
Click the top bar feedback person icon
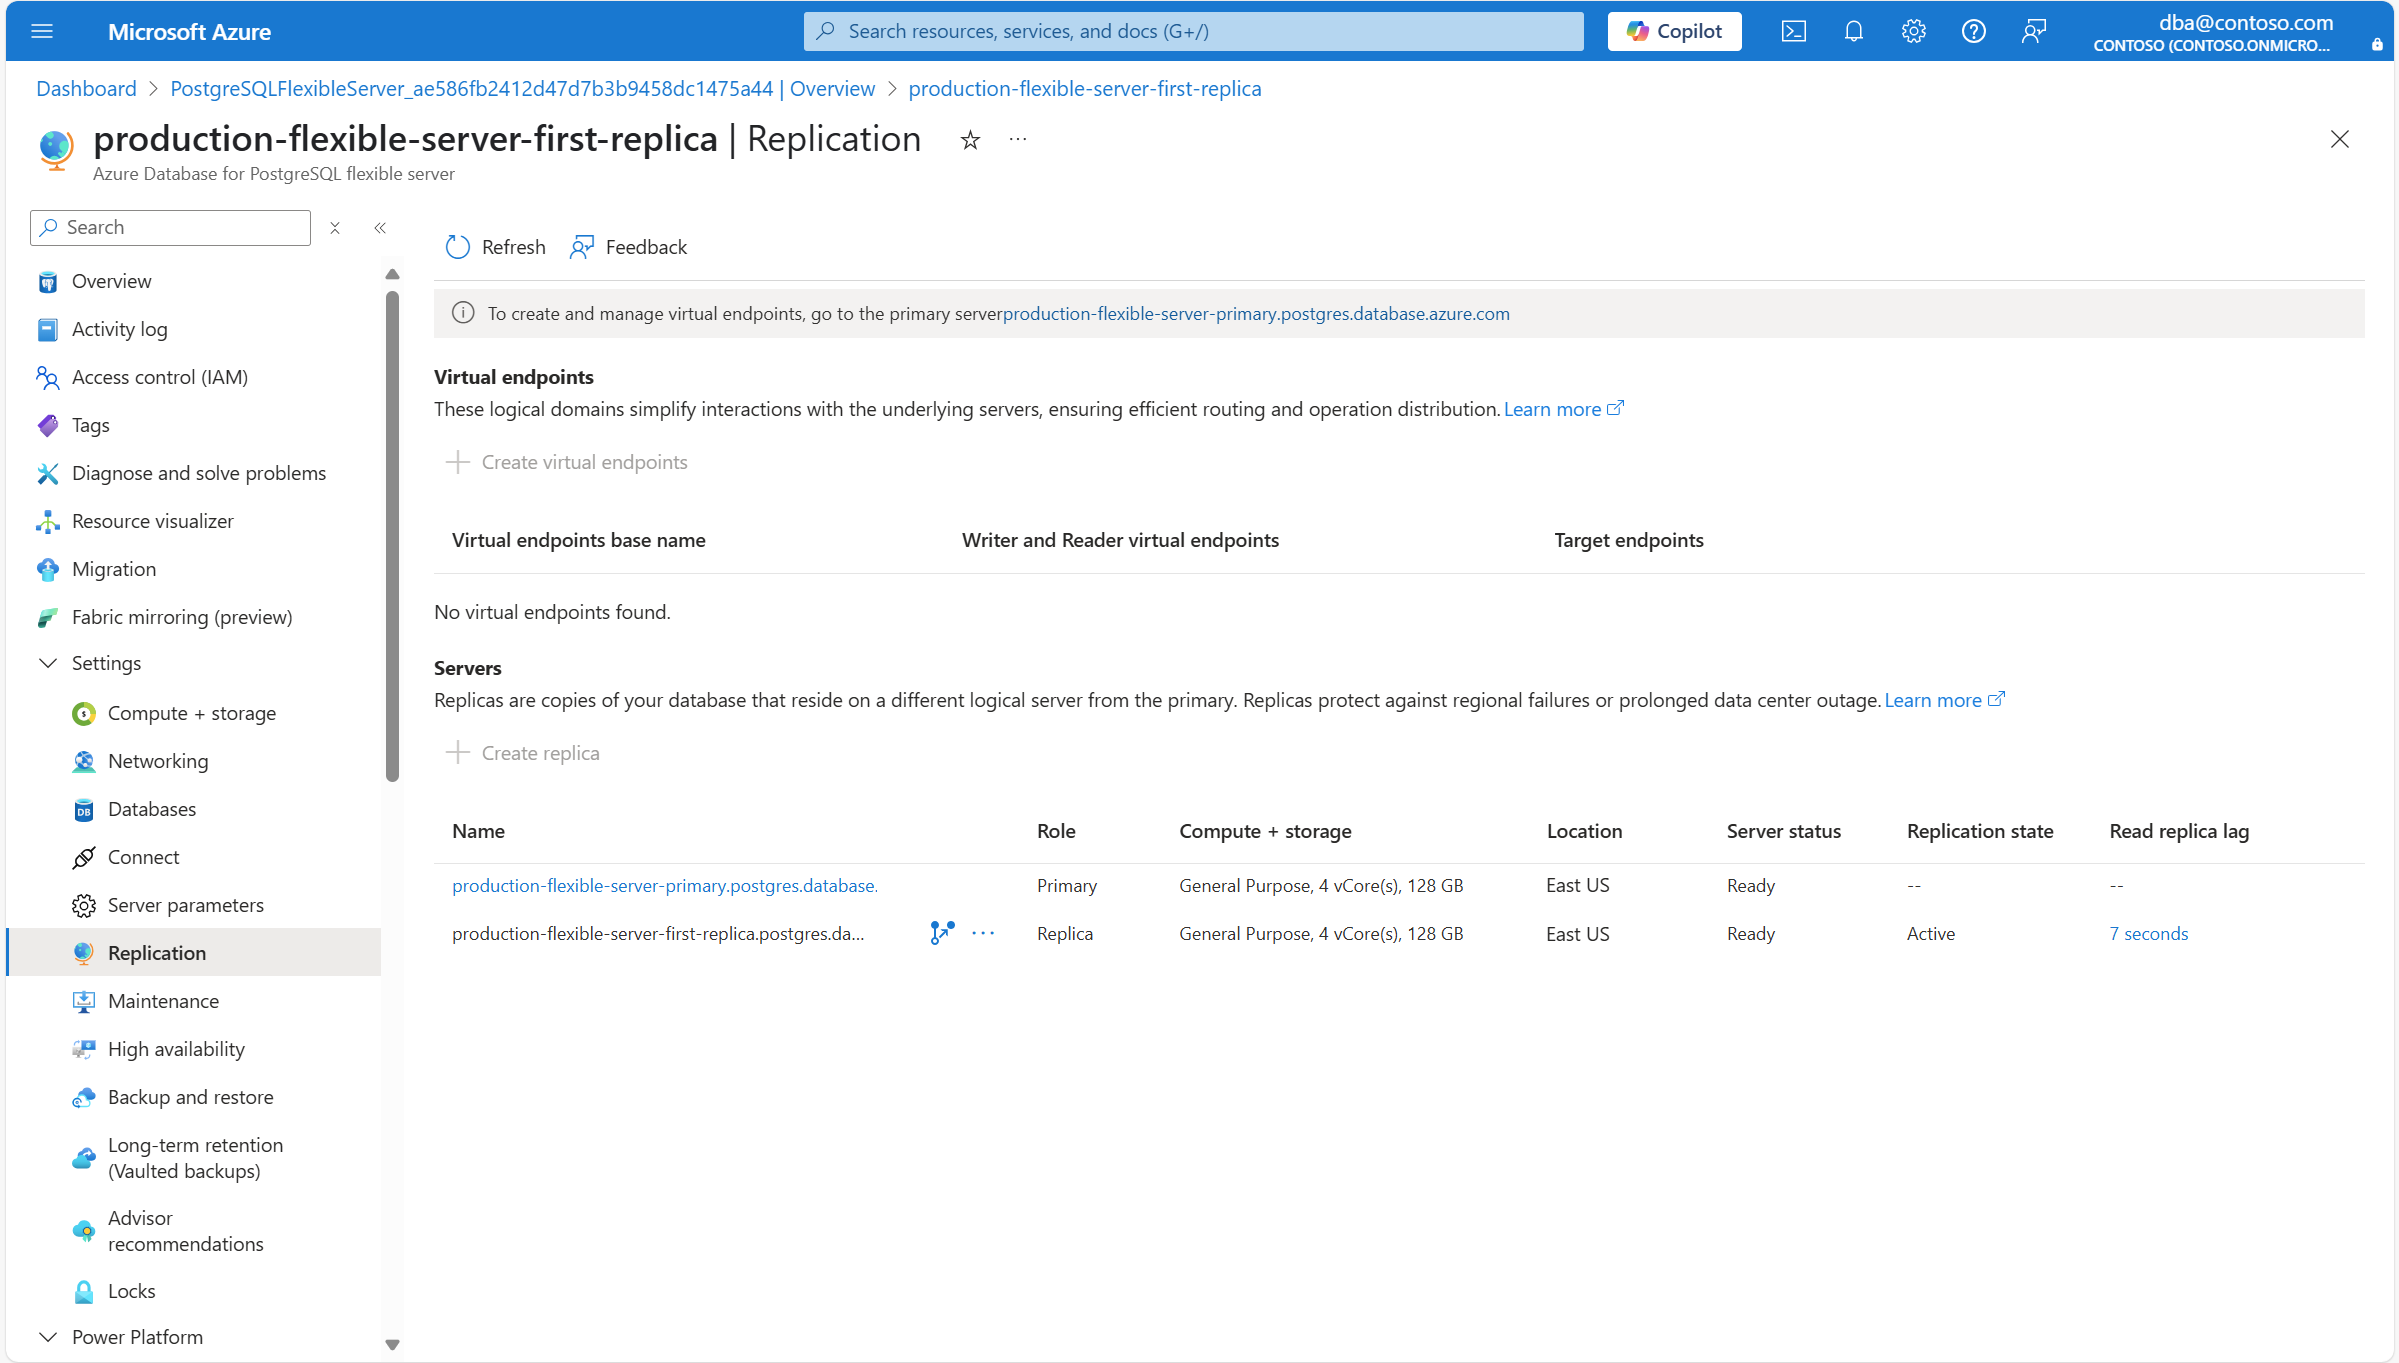(2034, 31)
